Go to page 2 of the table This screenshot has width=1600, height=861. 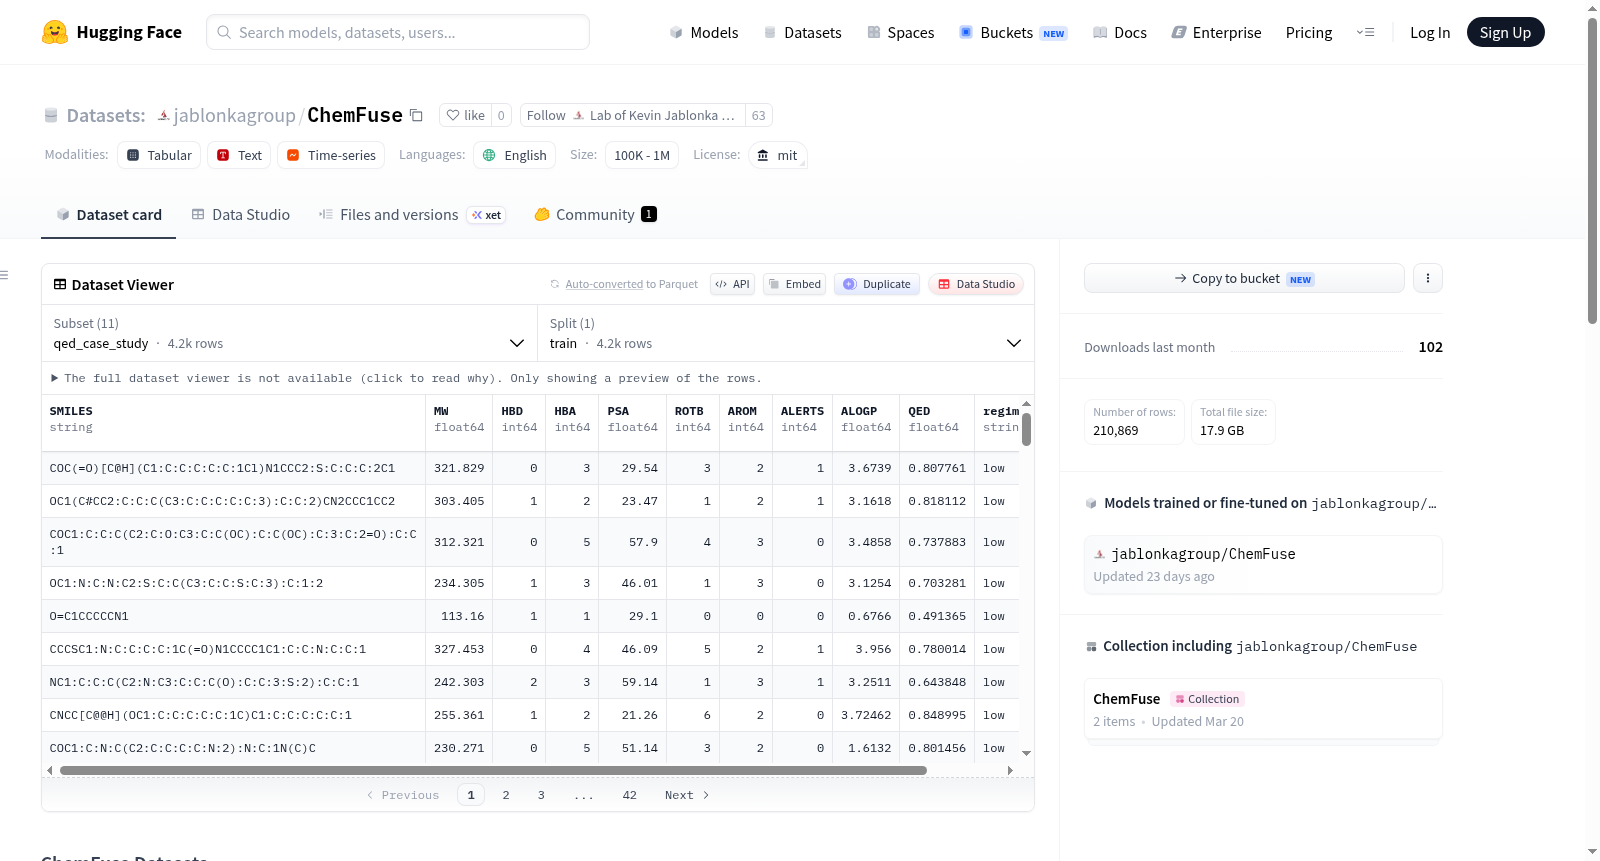click(506, 795)
